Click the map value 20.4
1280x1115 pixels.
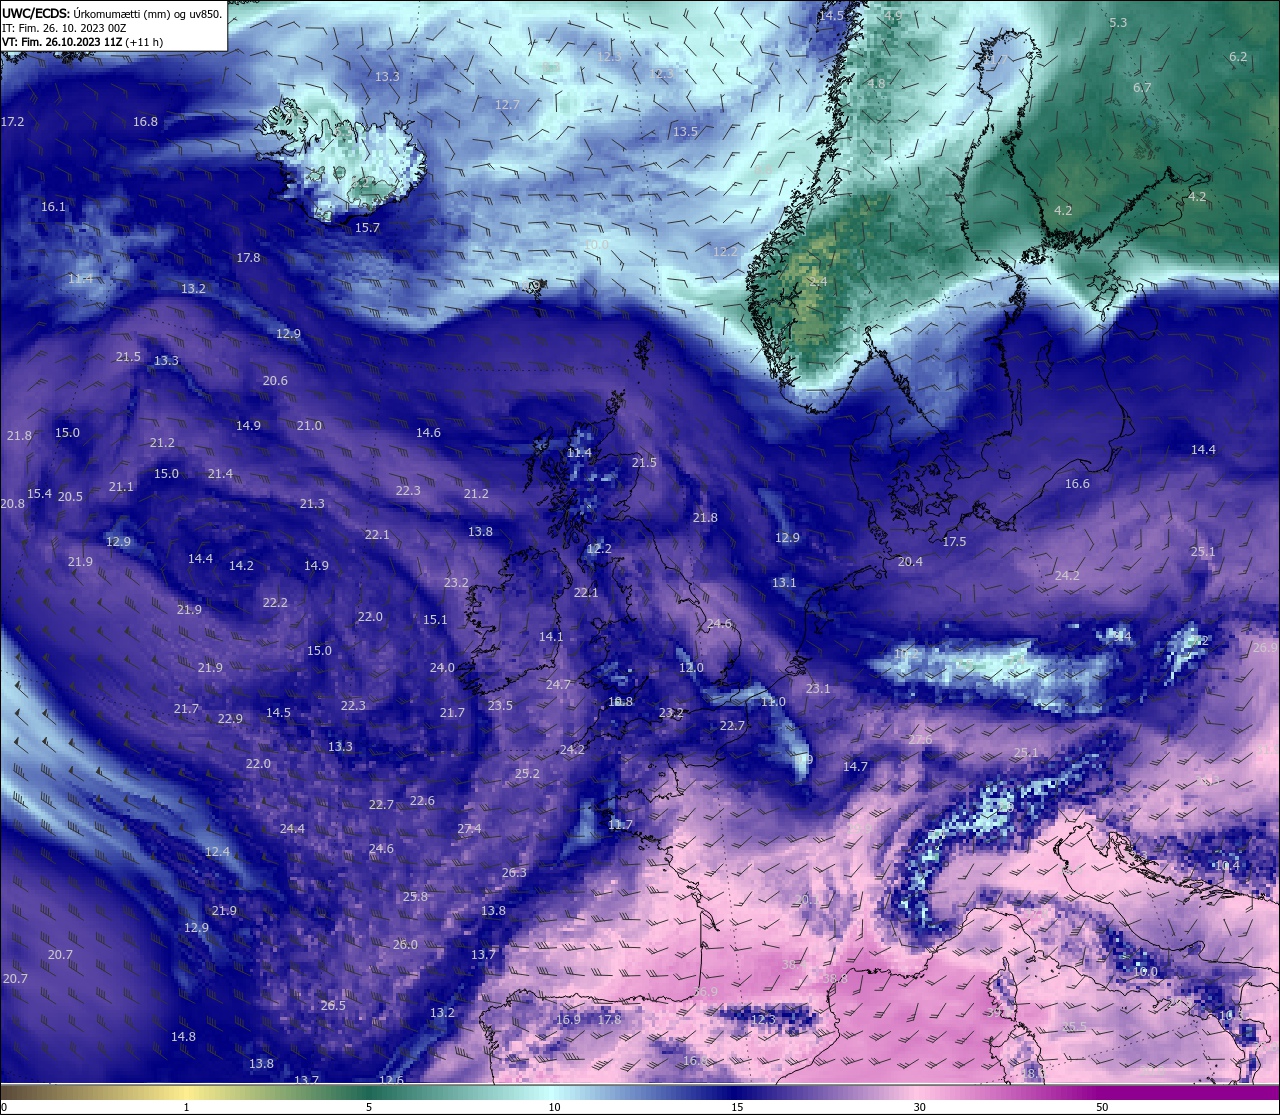pos(910,561)
